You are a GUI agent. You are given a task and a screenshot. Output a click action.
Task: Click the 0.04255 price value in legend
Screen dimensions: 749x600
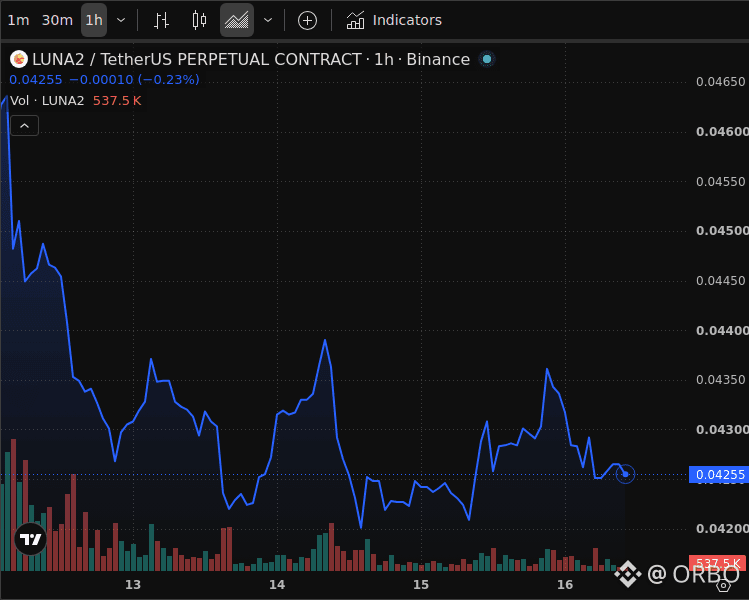(36, 80)
